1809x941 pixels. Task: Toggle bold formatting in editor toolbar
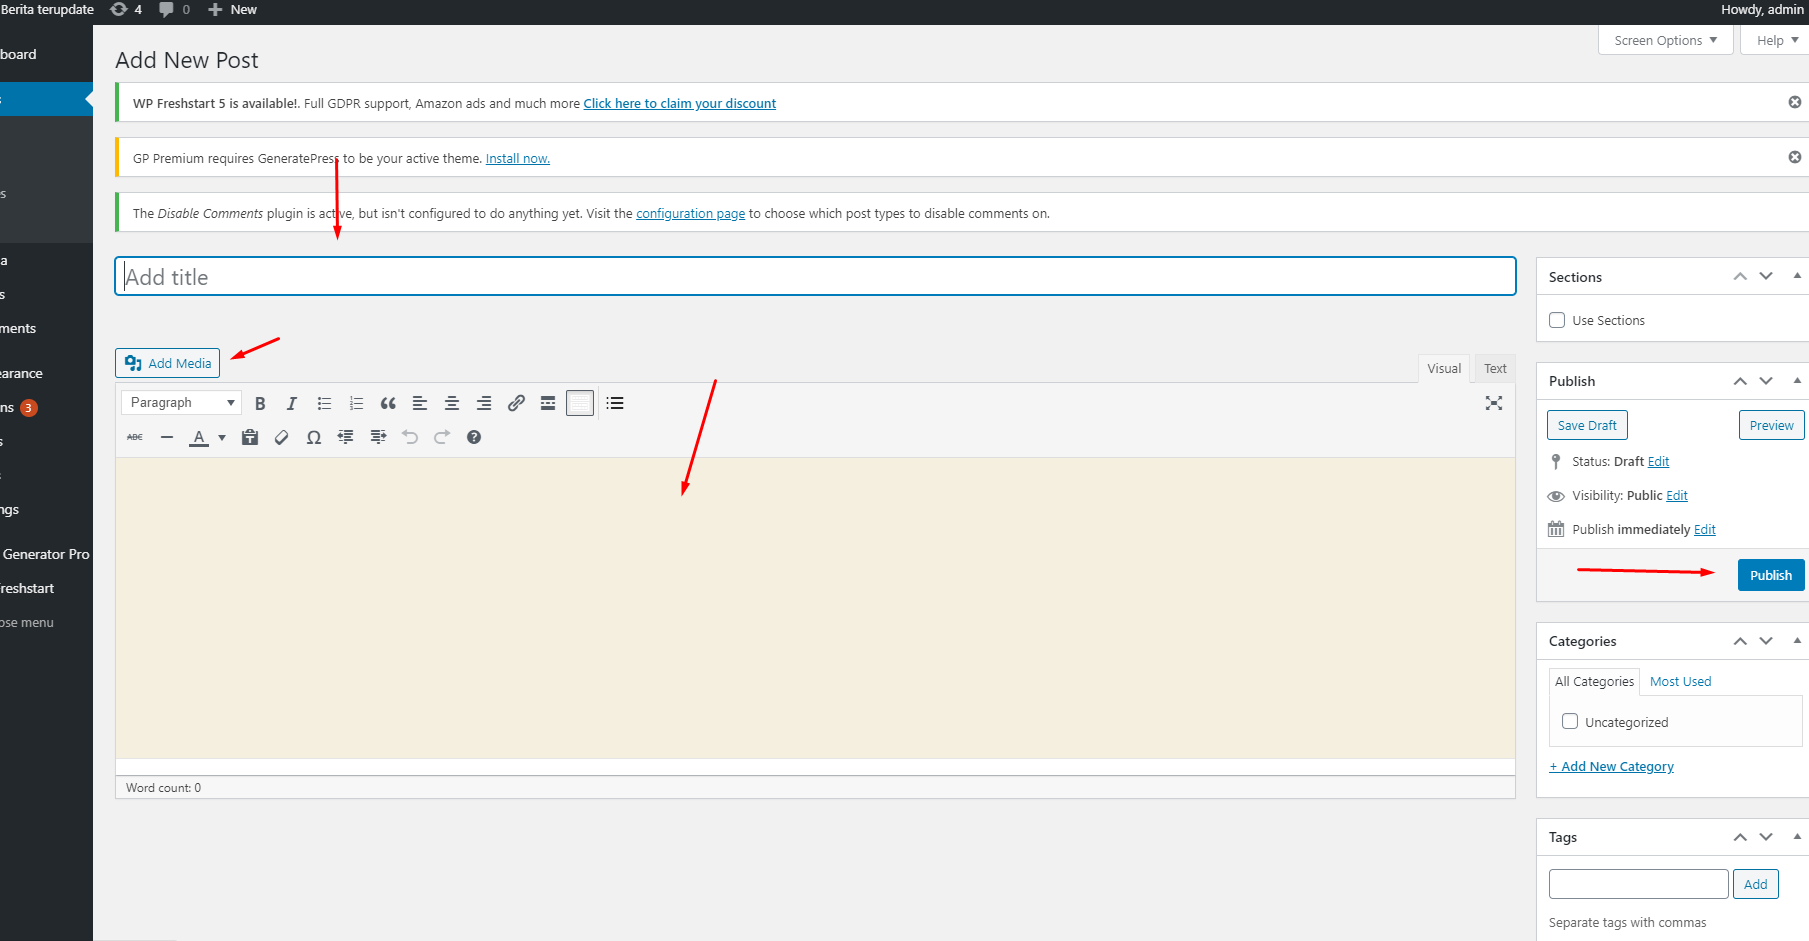260,403
